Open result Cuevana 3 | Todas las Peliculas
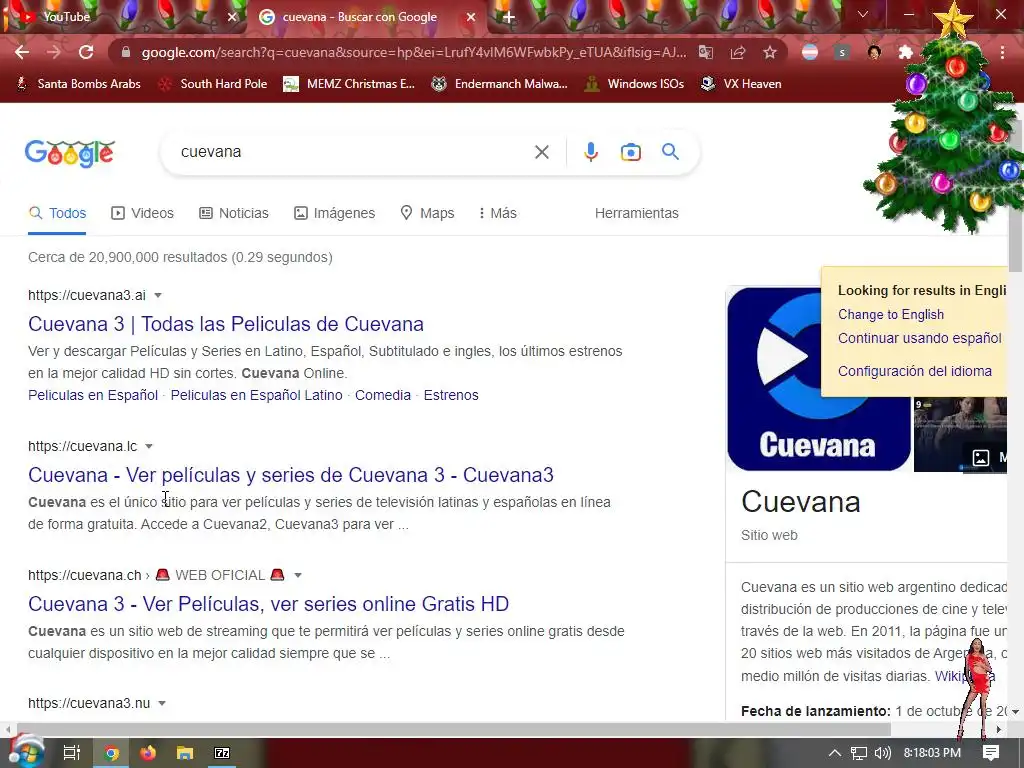This screenshot has width=1024, height=768. (226, 324)
